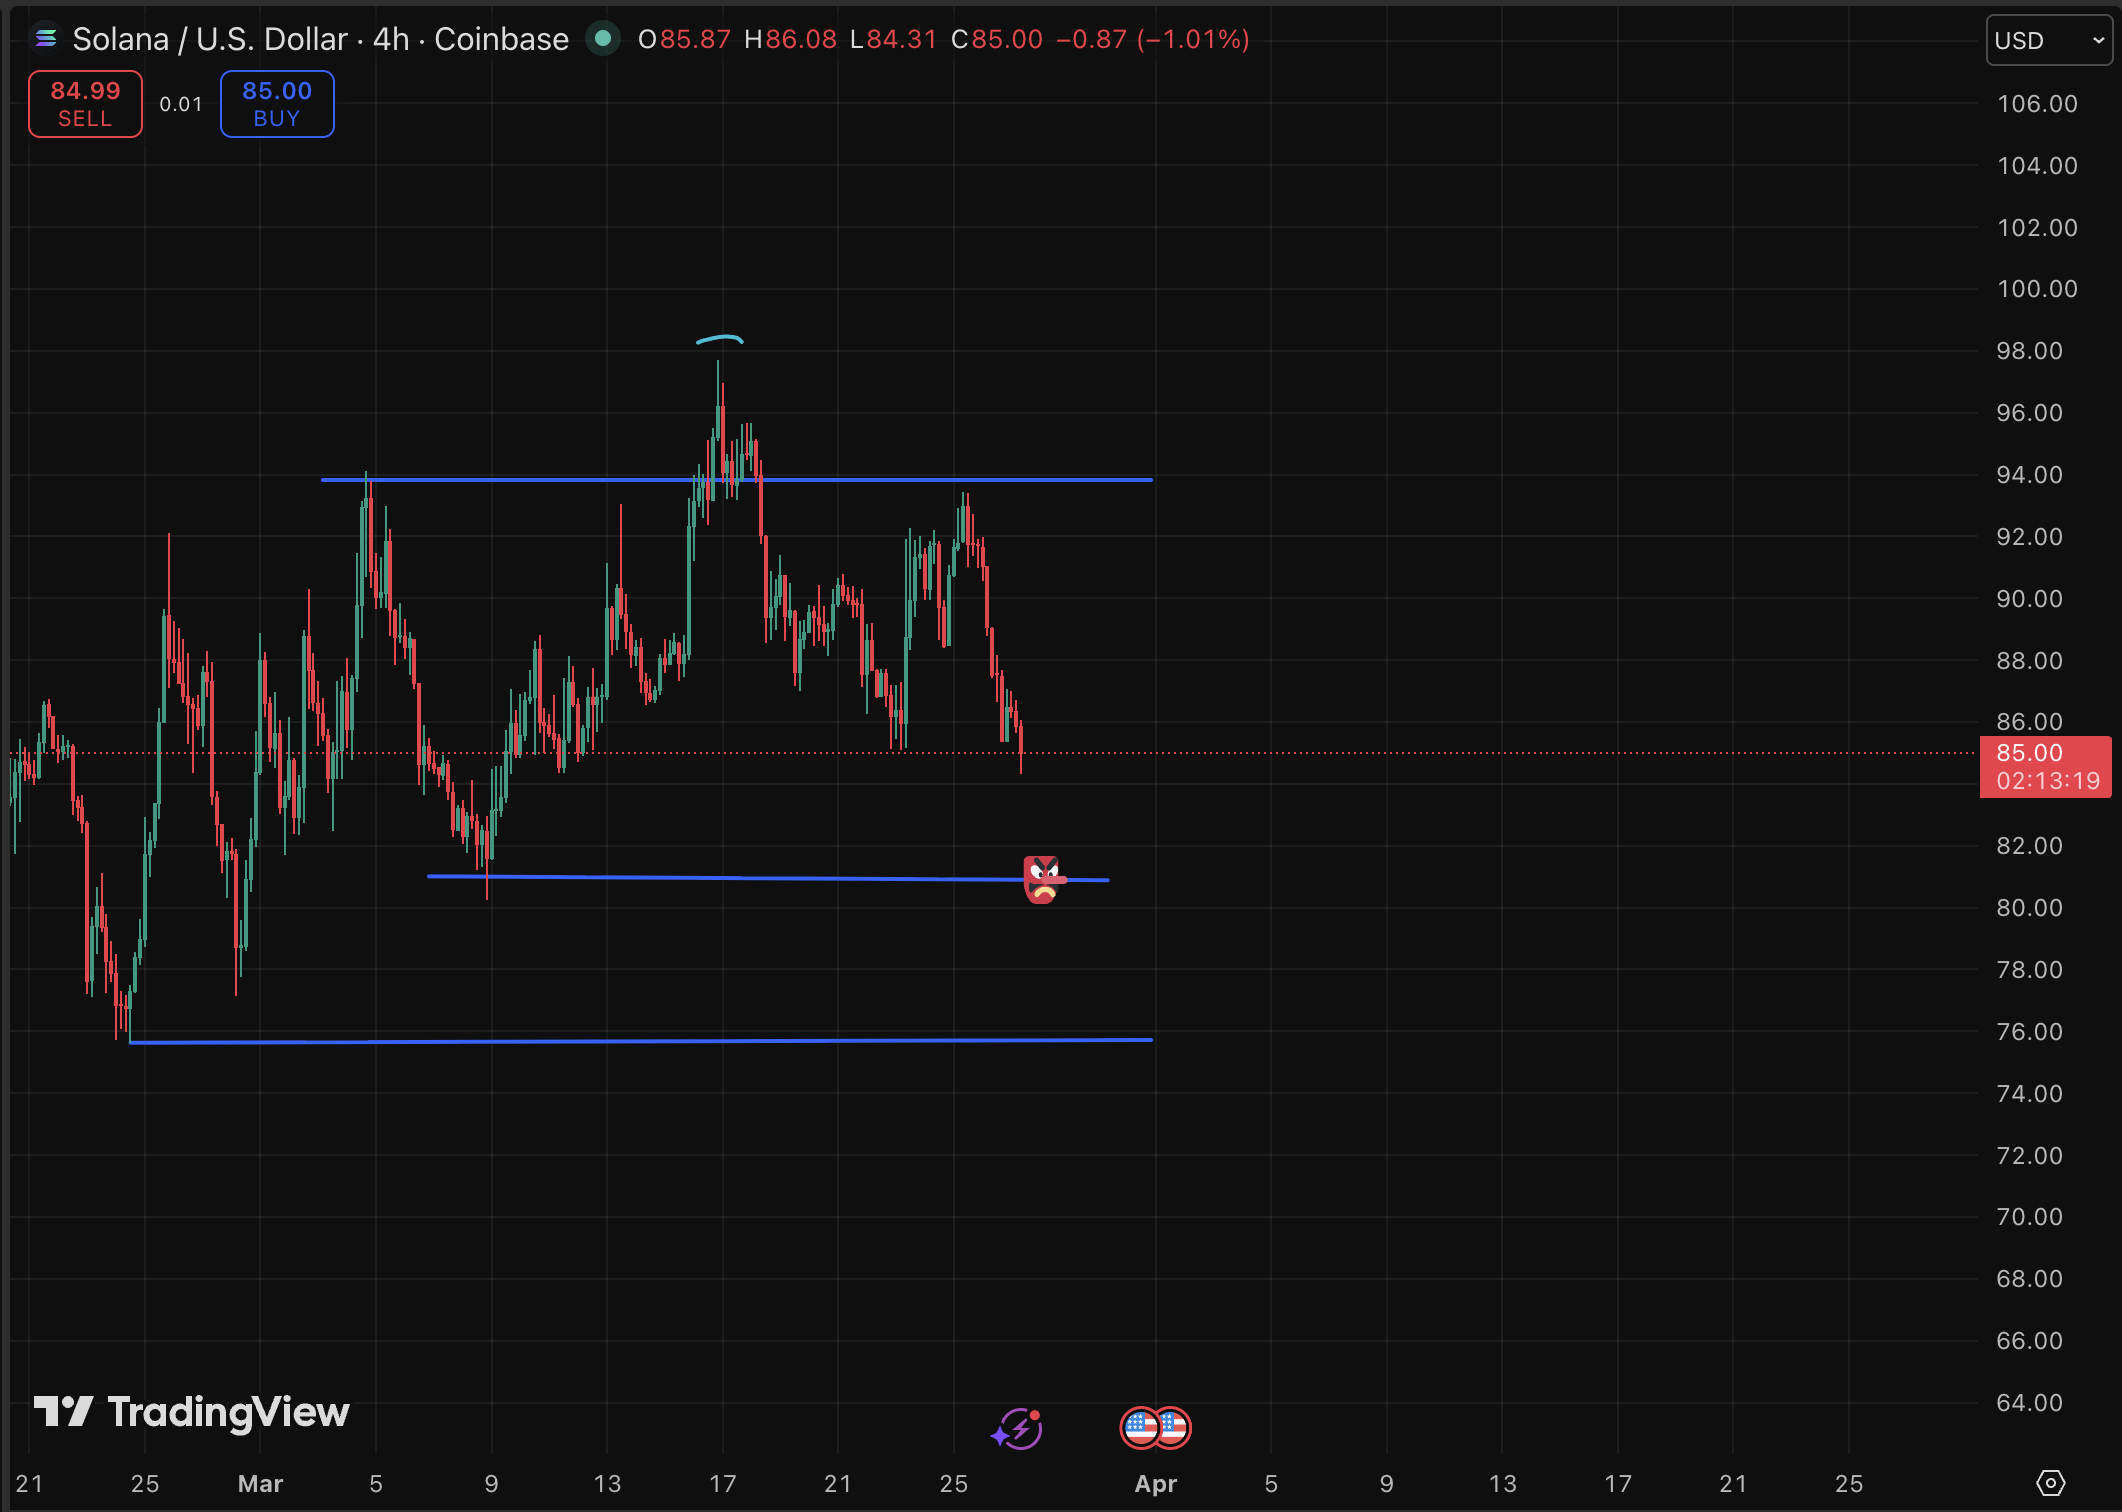Image resolution: width=2122 pixels, height=1512 pixels.
Task: Open the USD currency dropdown
Action: coord(2047,40)
